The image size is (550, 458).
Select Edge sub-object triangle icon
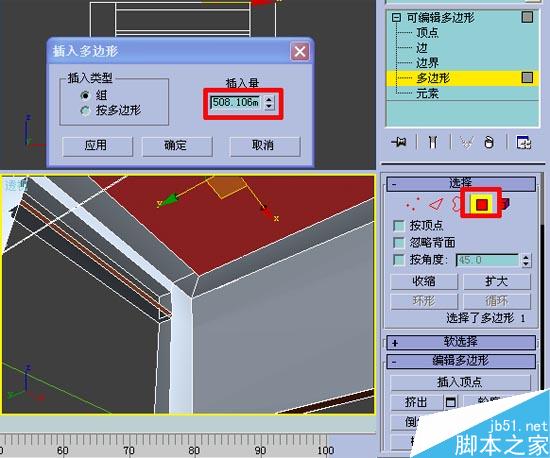click(436, 204)
